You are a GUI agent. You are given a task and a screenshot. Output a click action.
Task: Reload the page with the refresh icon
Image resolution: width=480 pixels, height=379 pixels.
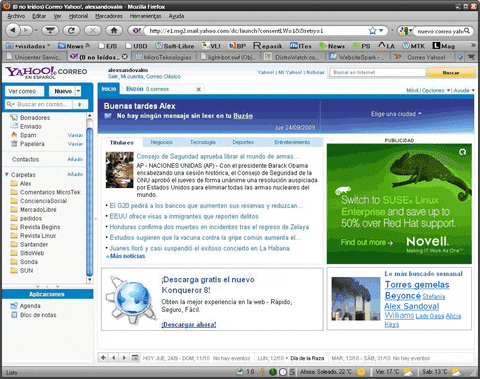[x=71, y=30]
